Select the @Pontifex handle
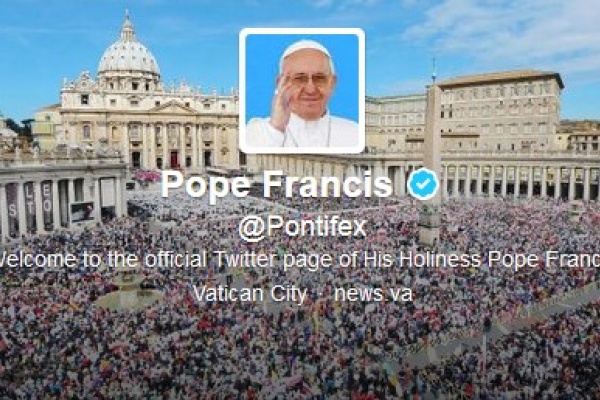The image size is (600, 400). 303,228
